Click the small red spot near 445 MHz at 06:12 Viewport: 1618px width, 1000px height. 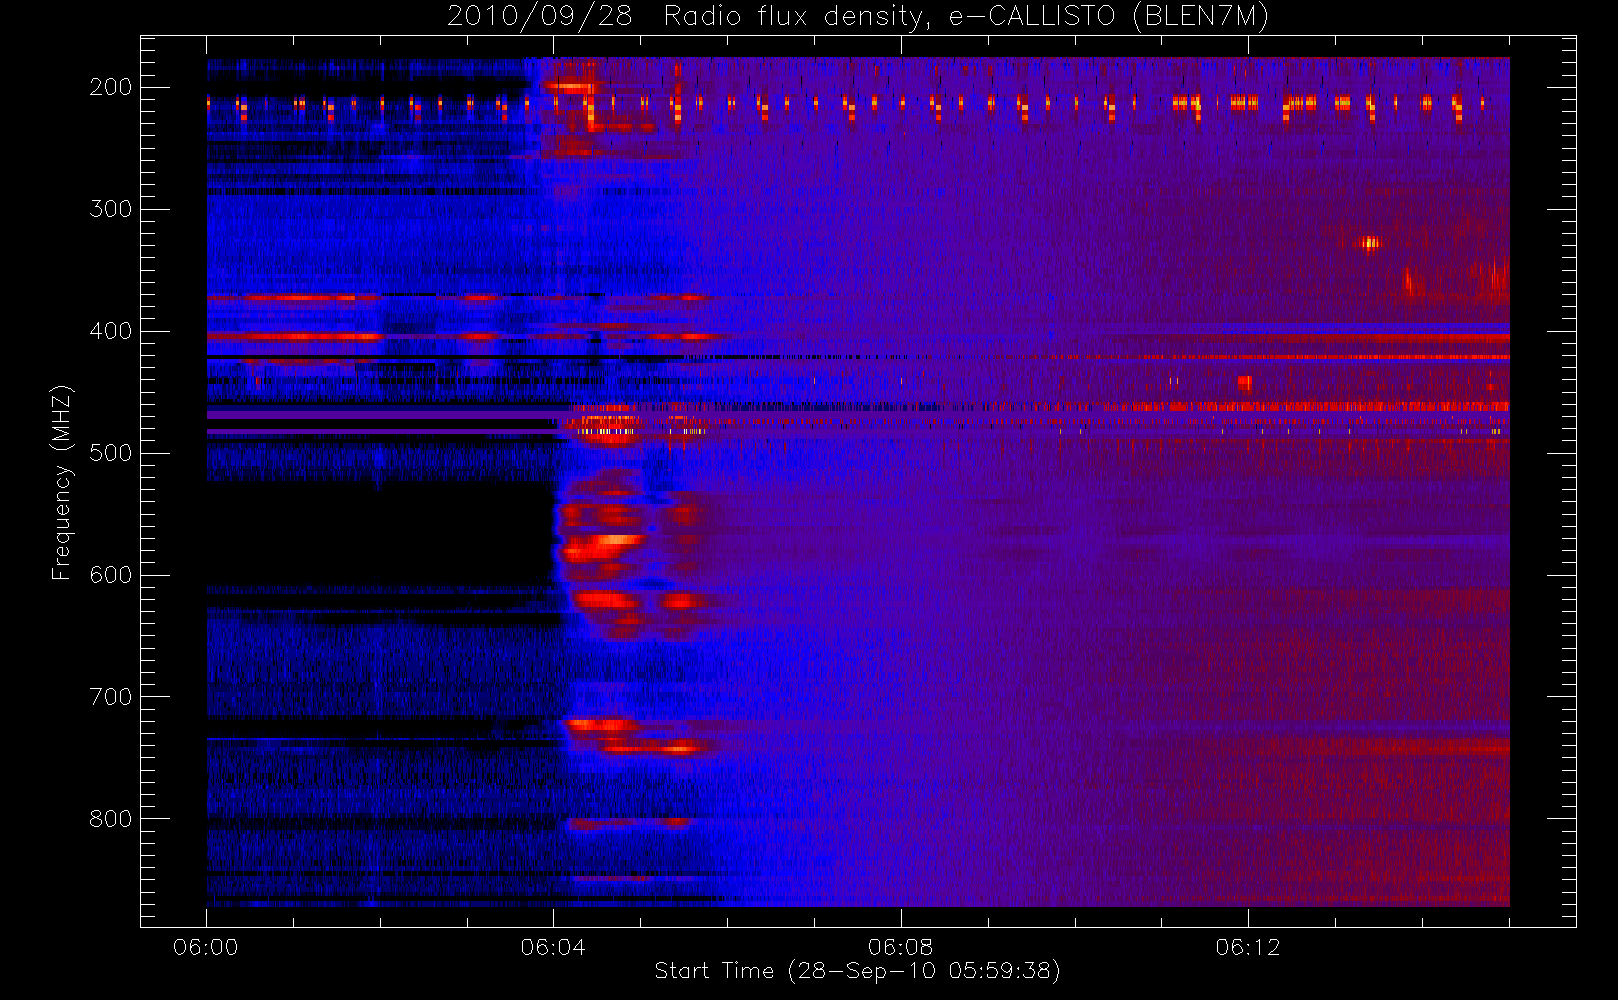coord(1244,382)
